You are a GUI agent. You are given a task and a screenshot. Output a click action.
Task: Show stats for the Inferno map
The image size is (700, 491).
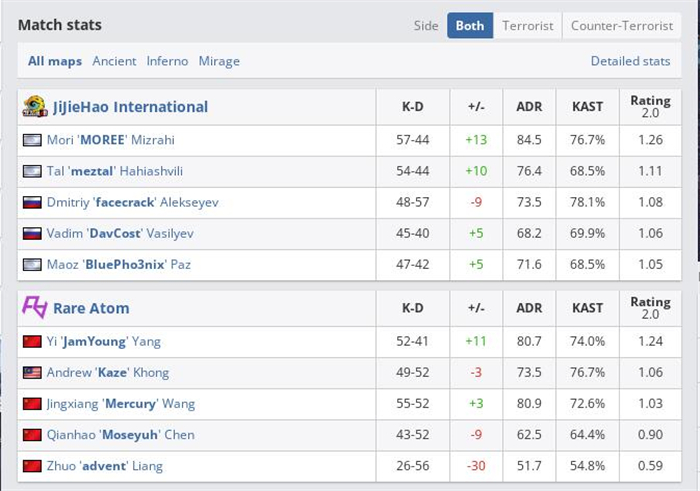[167, 61]
